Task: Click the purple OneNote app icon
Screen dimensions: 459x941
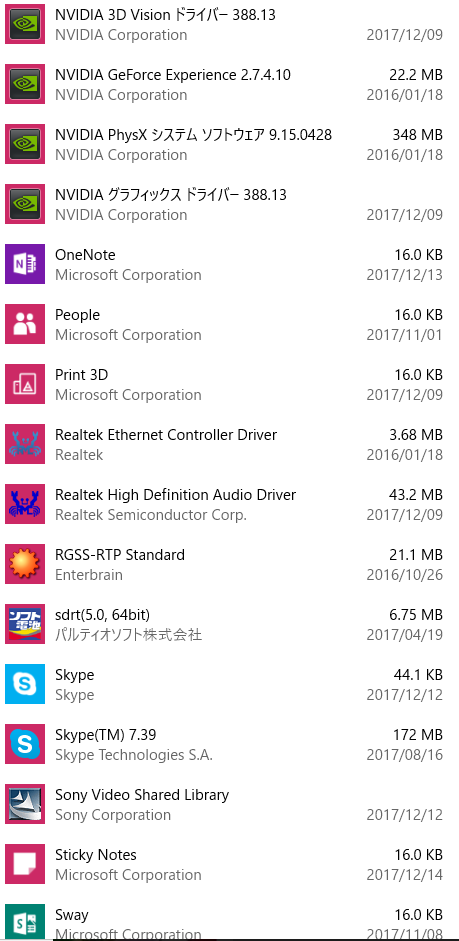Action: click(x=25, y=264)
